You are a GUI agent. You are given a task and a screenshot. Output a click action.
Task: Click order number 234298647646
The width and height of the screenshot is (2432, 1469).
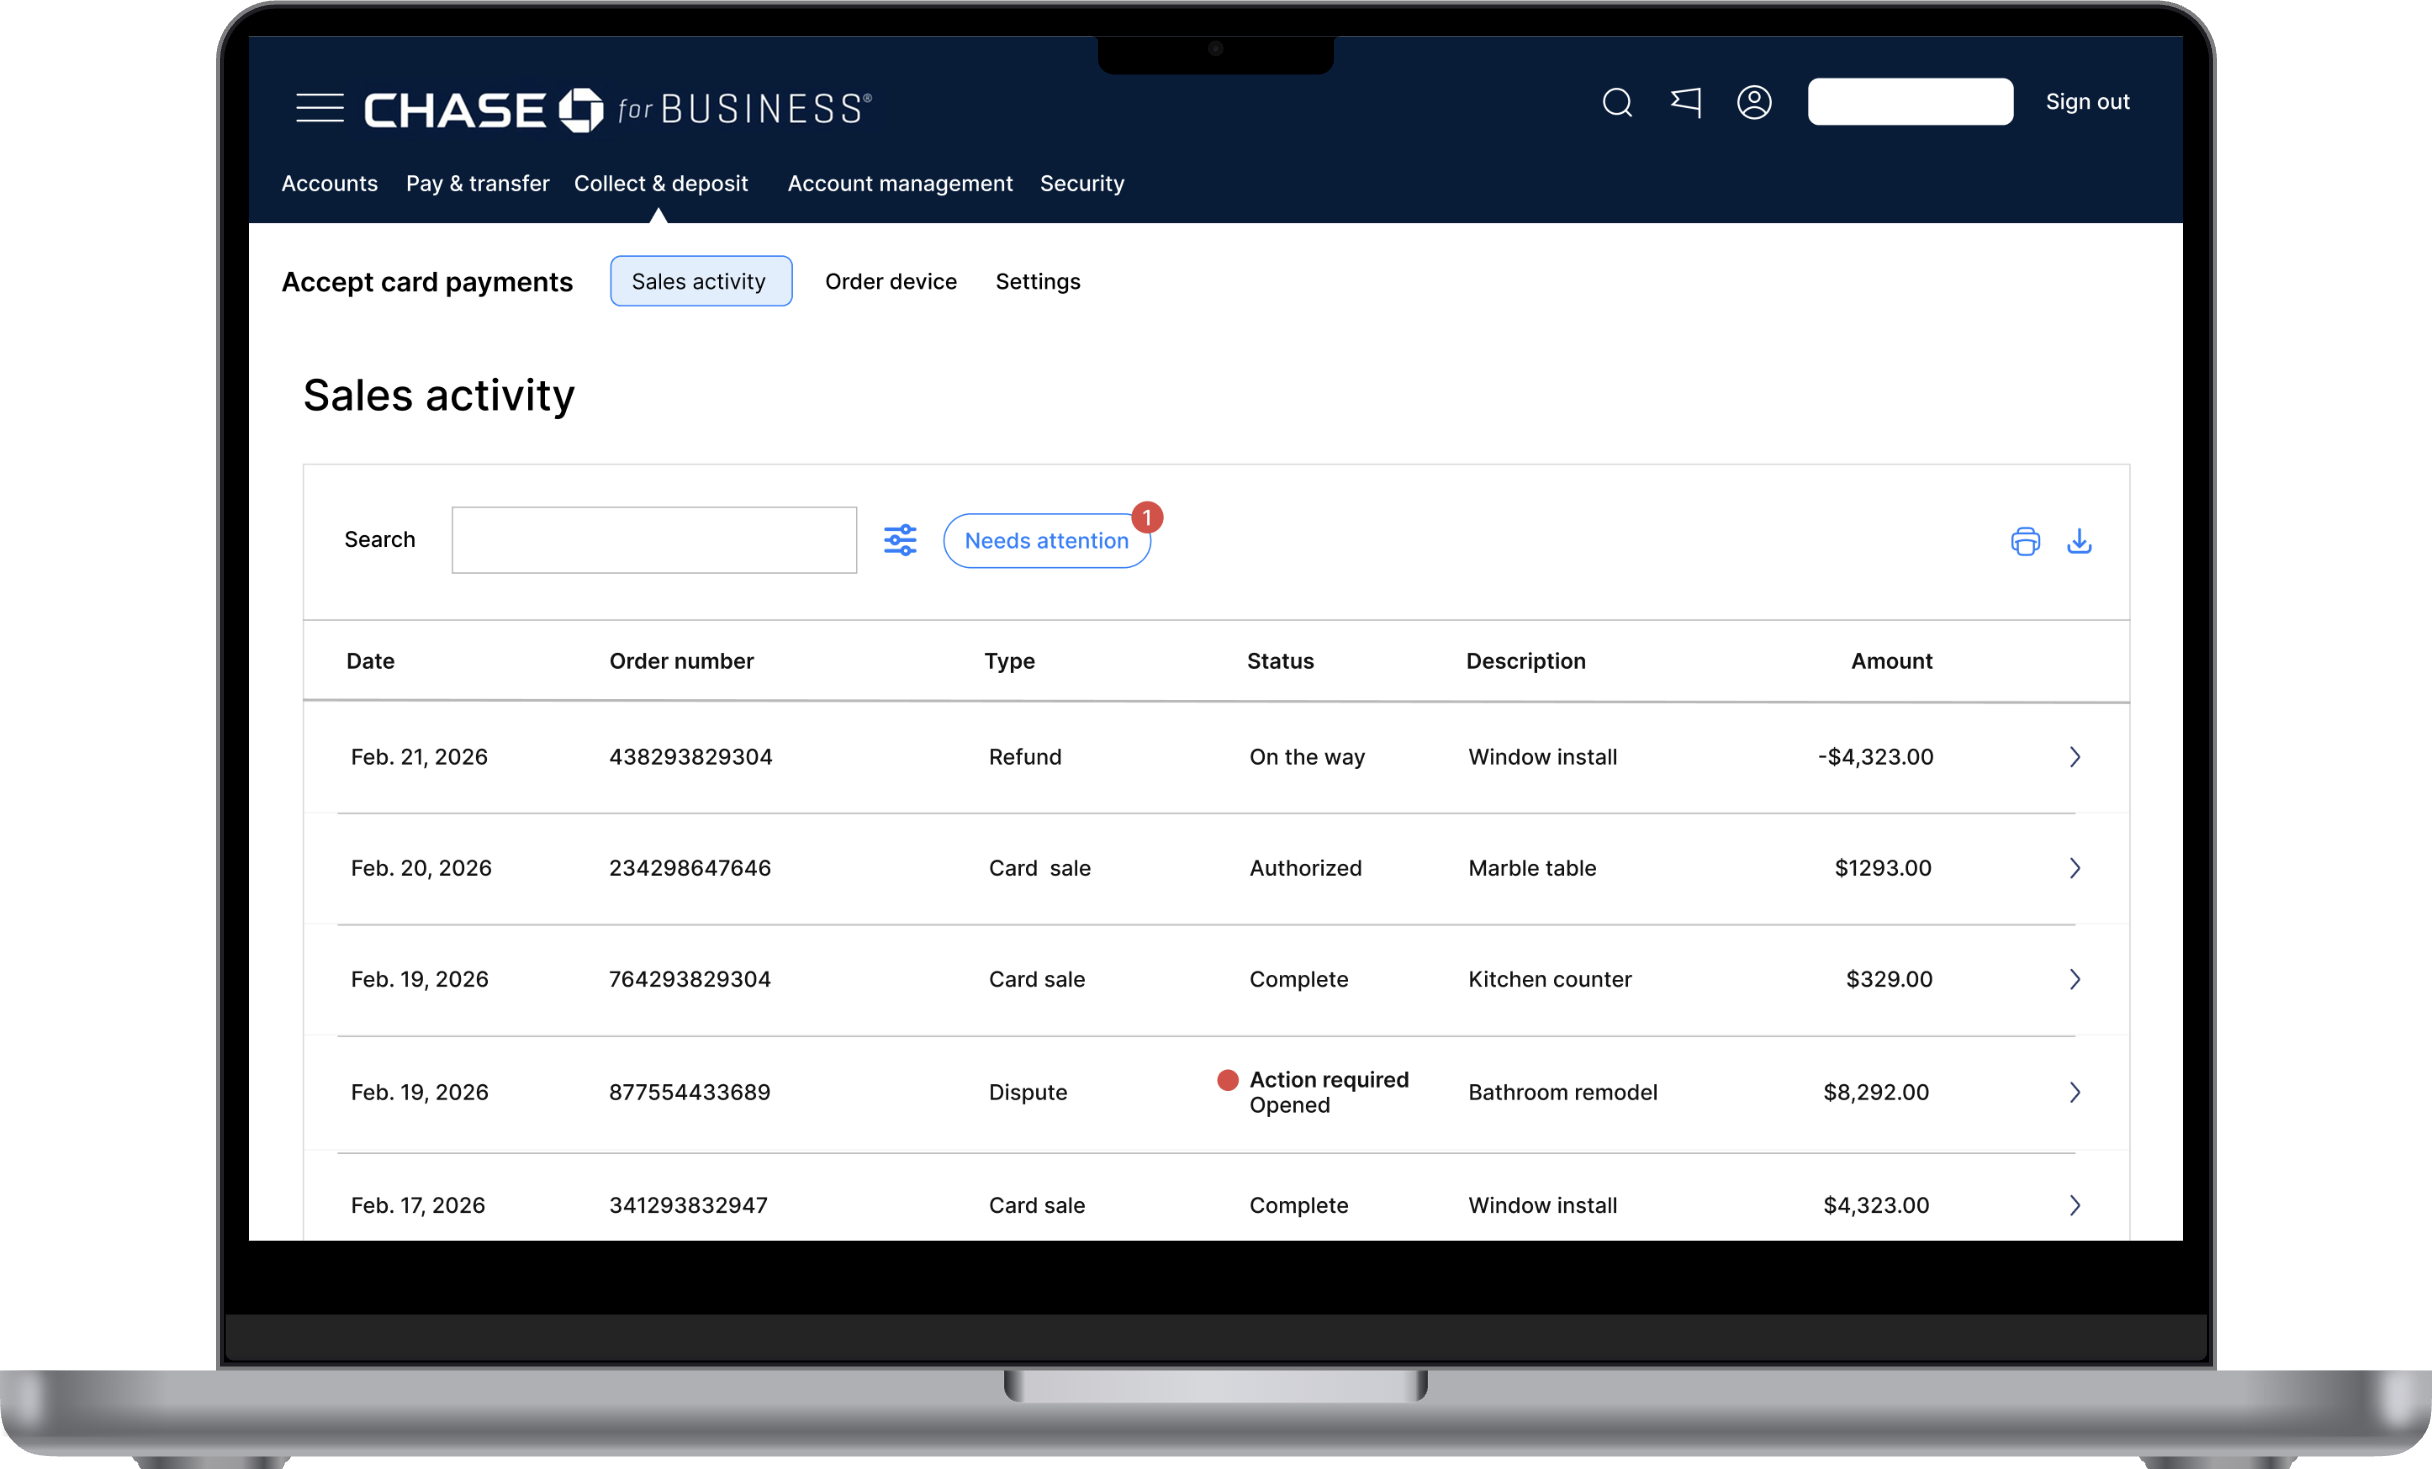pos(690,868)
